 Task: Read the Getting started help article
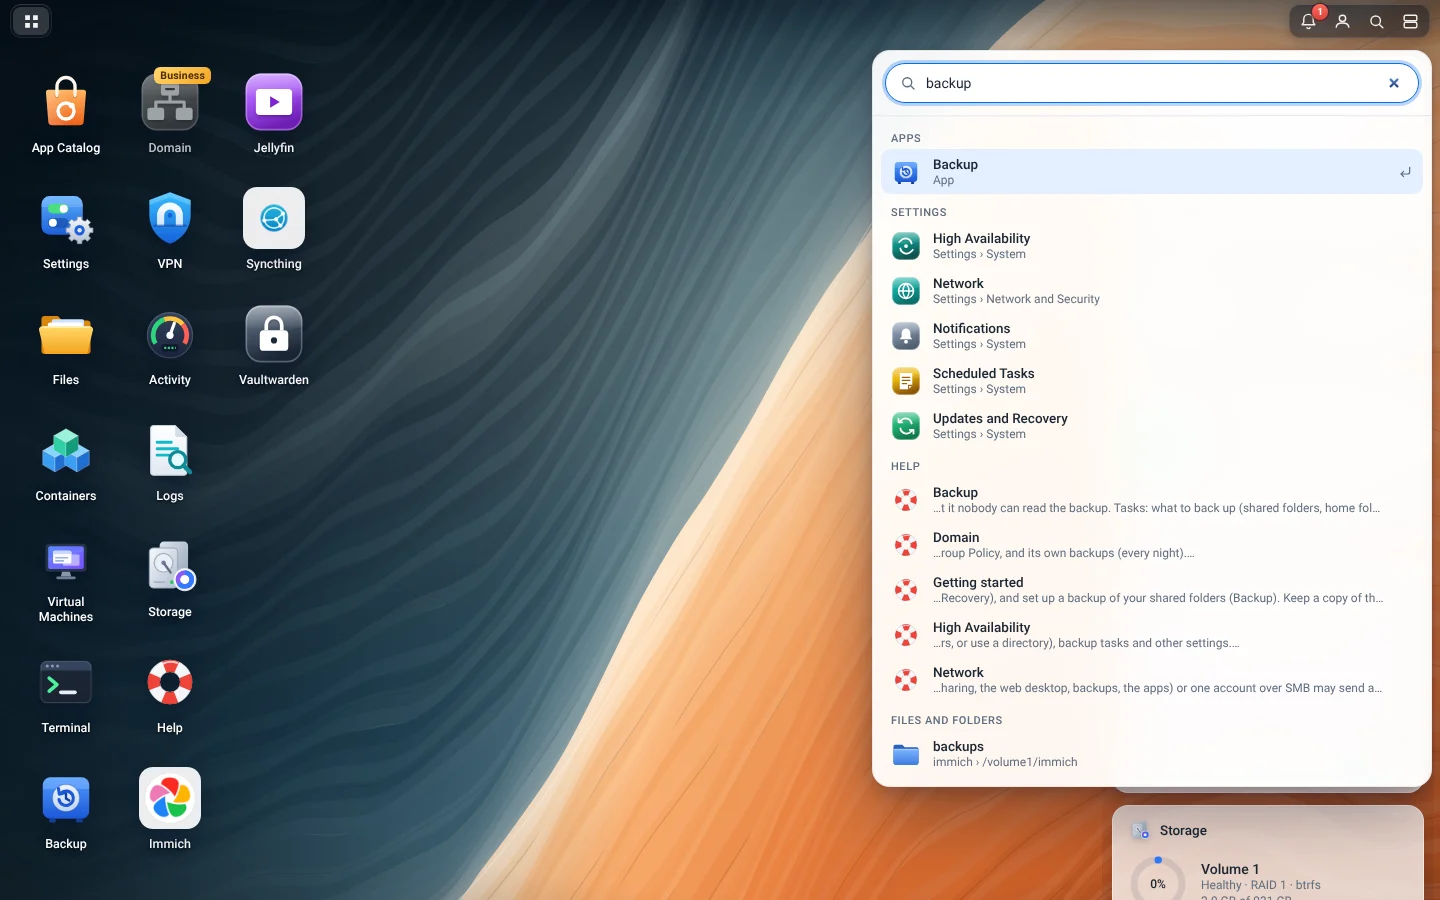pyautogui.click(x=1152, y=590)
